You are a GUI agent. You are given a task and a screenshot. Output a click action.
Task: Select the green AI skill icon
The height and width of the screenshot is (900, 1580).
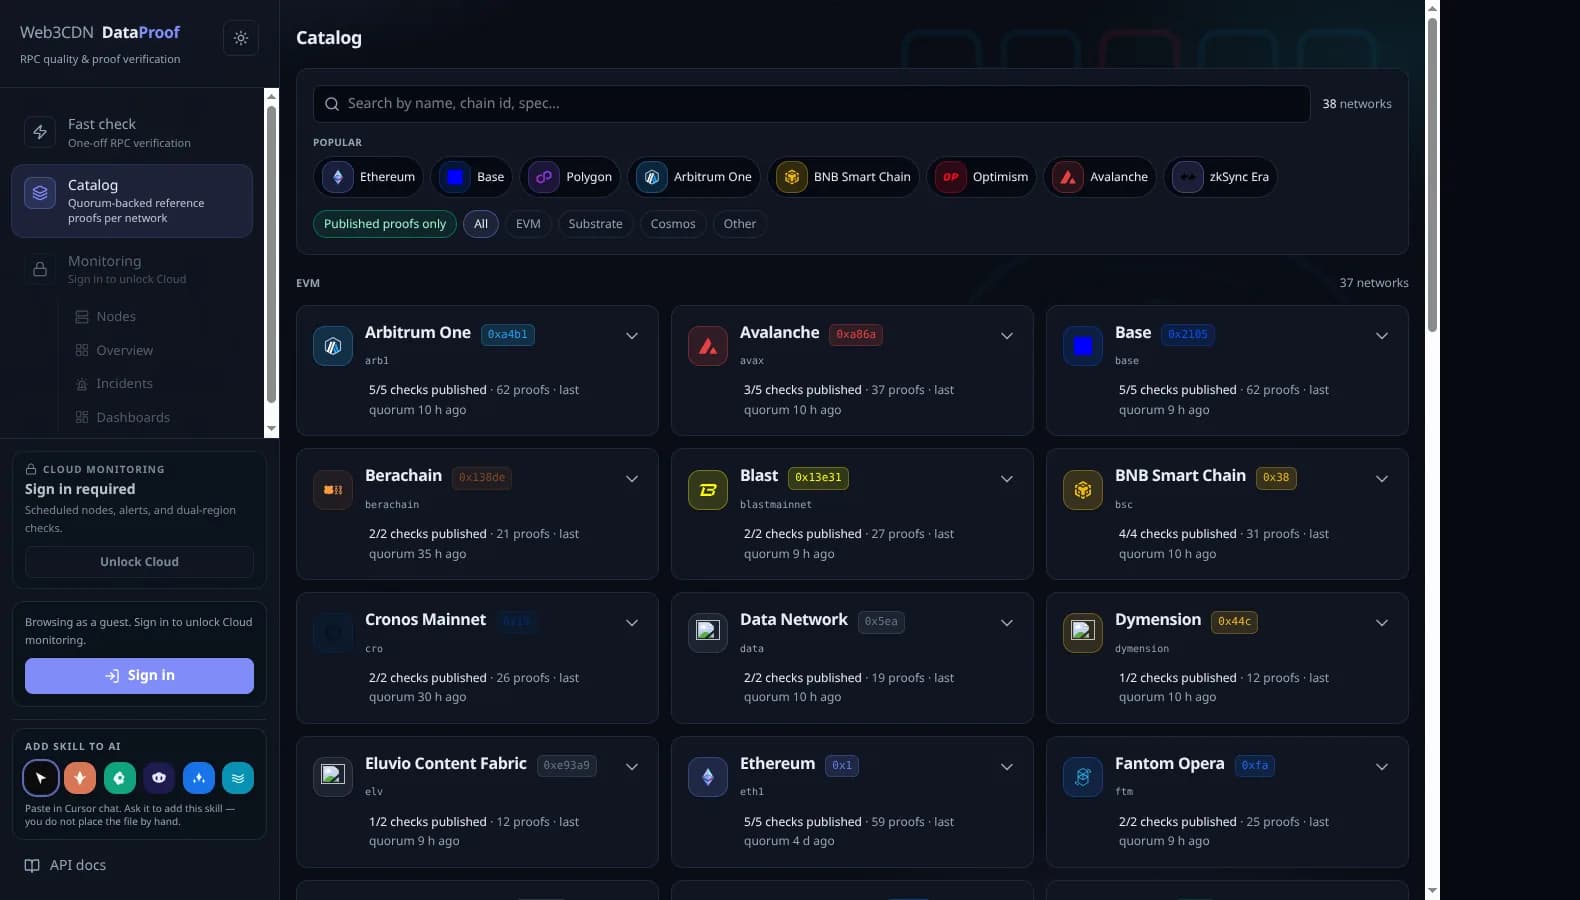[119, 777]
